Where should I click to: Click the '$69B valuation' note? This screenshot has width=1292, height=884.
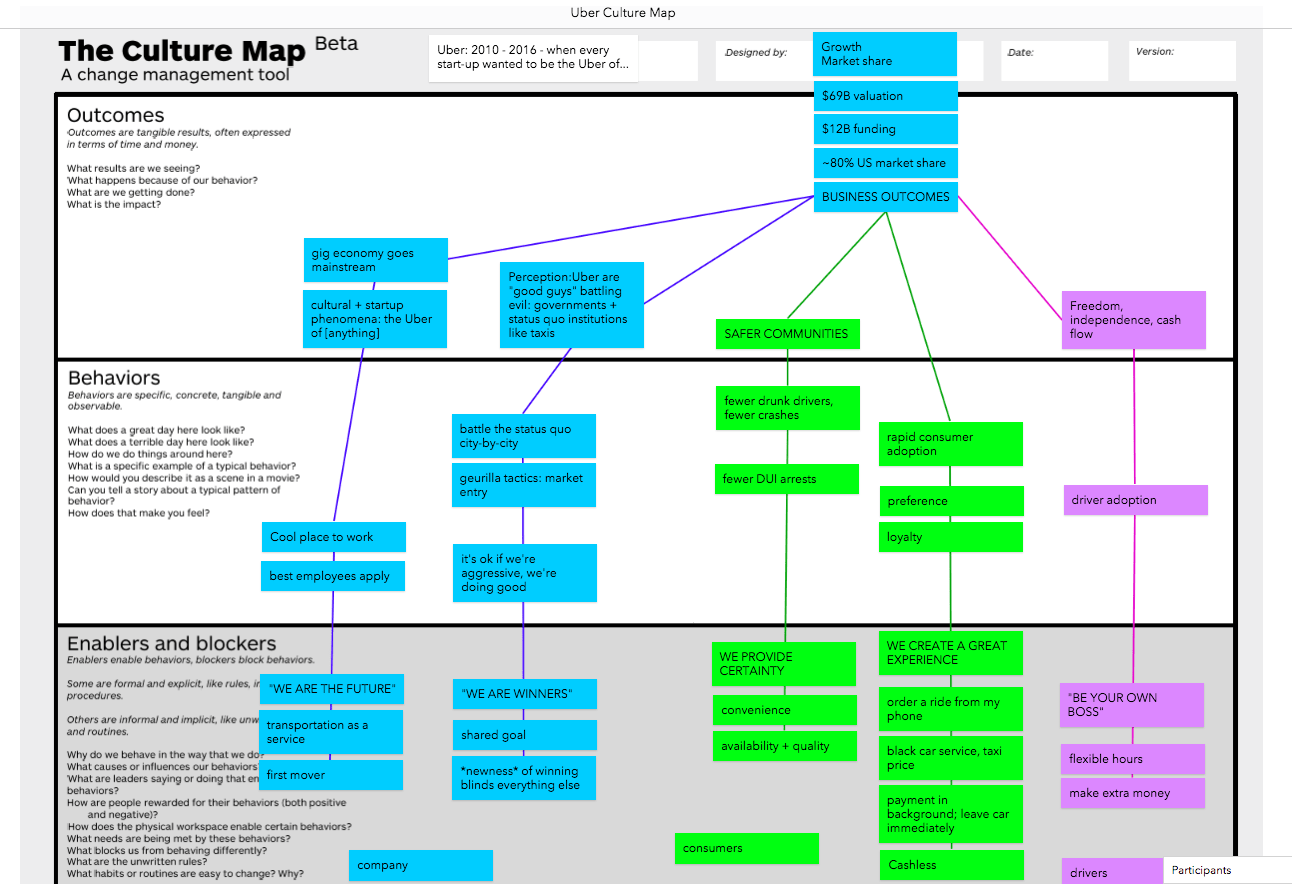coord(886,96)
